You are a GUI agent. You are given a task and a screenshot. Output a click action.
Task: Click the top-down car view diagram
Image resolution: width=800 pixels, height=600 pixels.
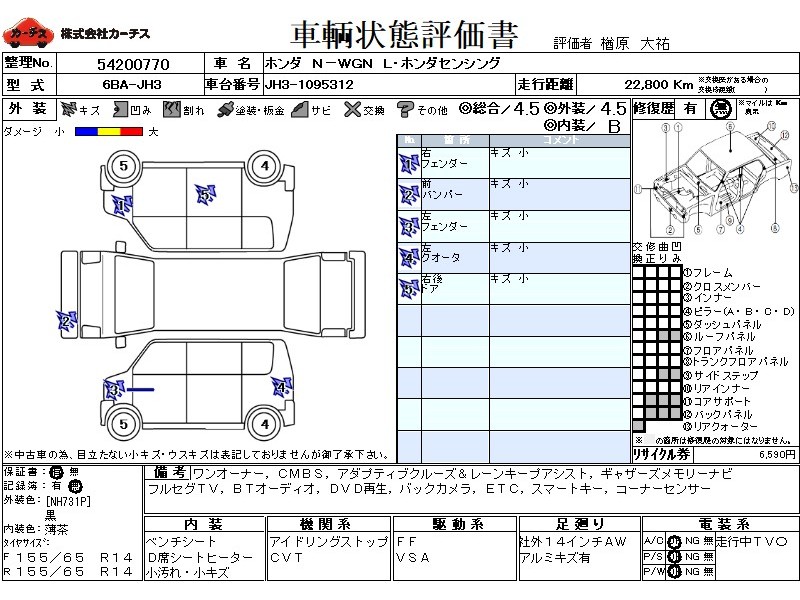[213, 294]
